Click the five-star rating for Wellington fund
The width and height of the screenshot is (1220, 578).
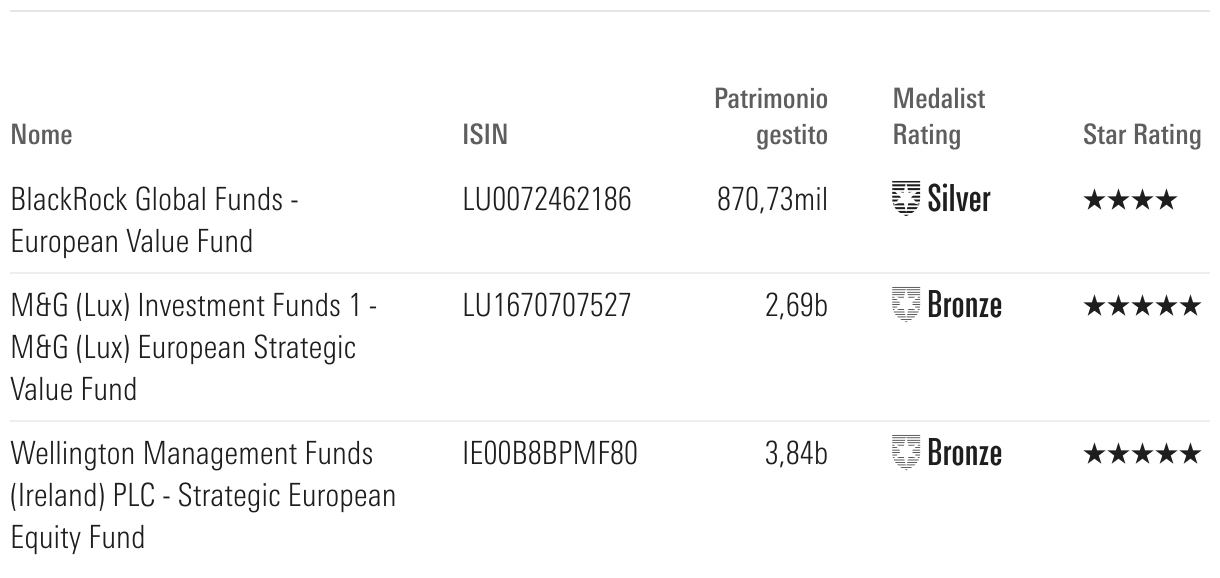(x=1141, y=455)
